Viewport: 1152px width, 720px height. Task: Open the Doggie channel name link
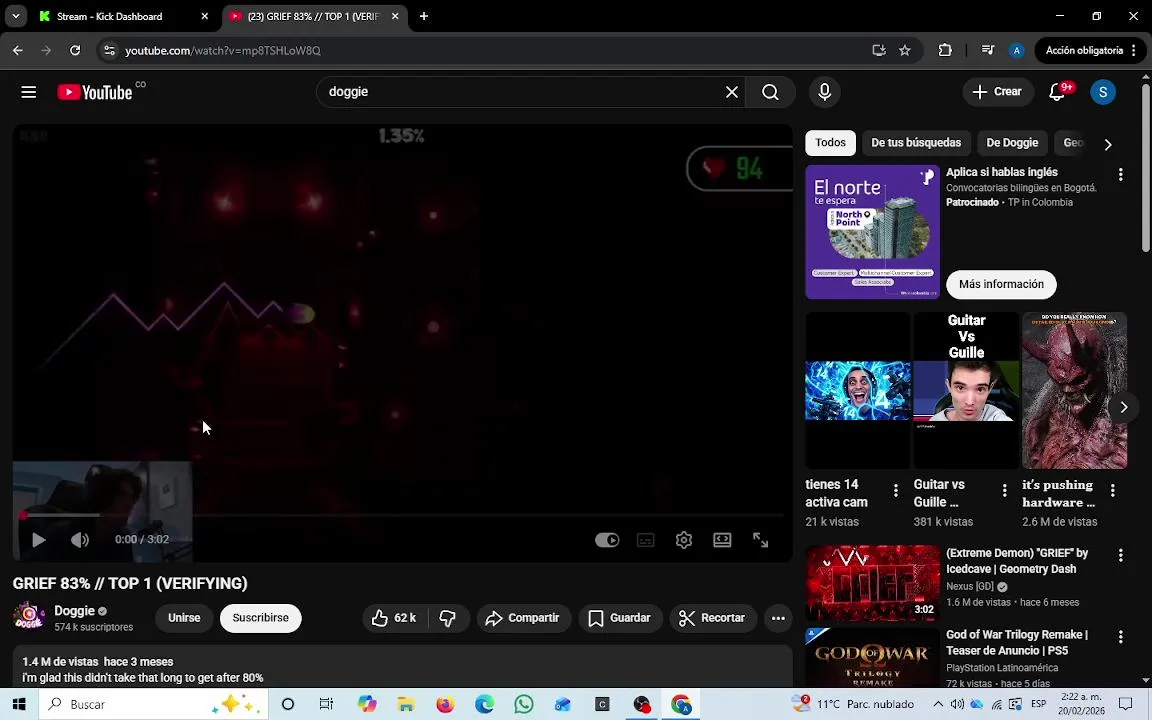click(x=74, y=611)
